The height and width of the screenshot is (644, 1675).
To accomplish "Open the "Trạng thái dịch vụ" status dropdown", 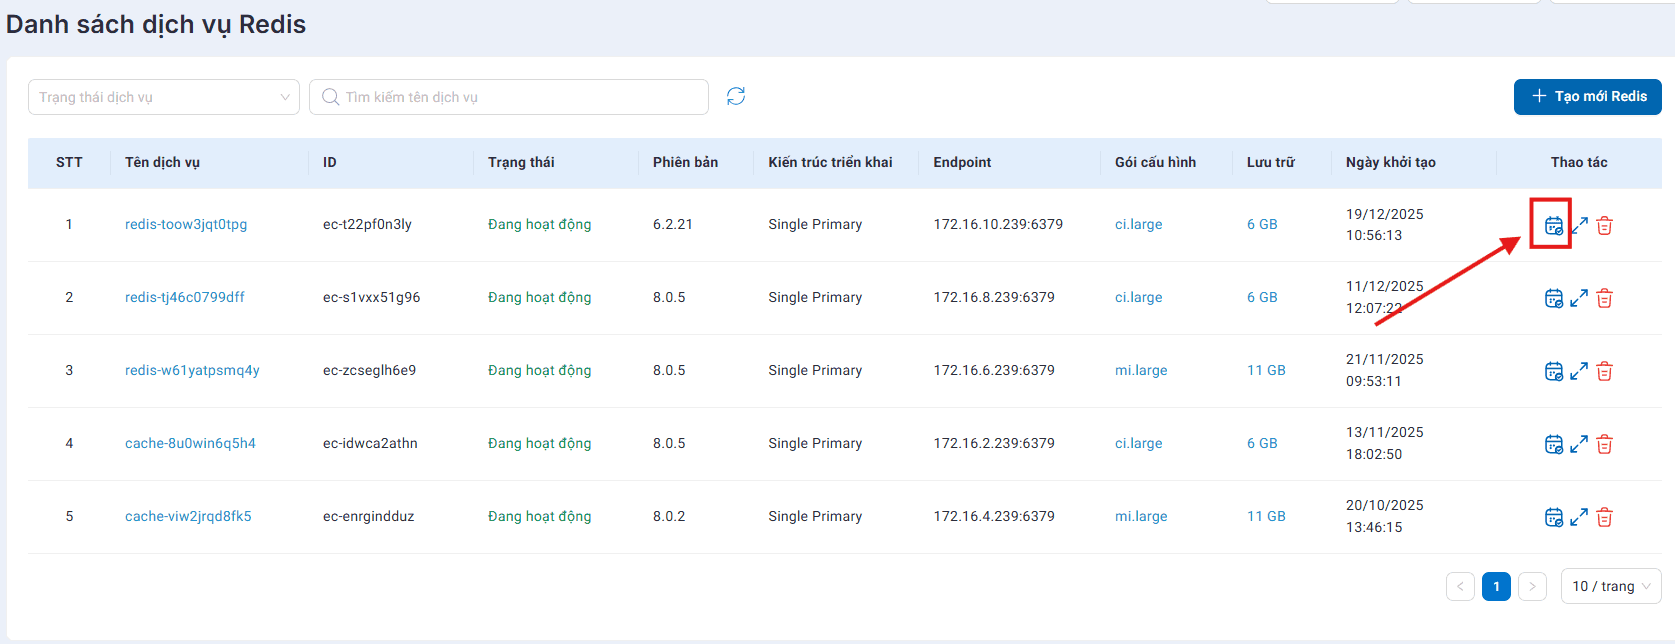I will click(164, 97).
